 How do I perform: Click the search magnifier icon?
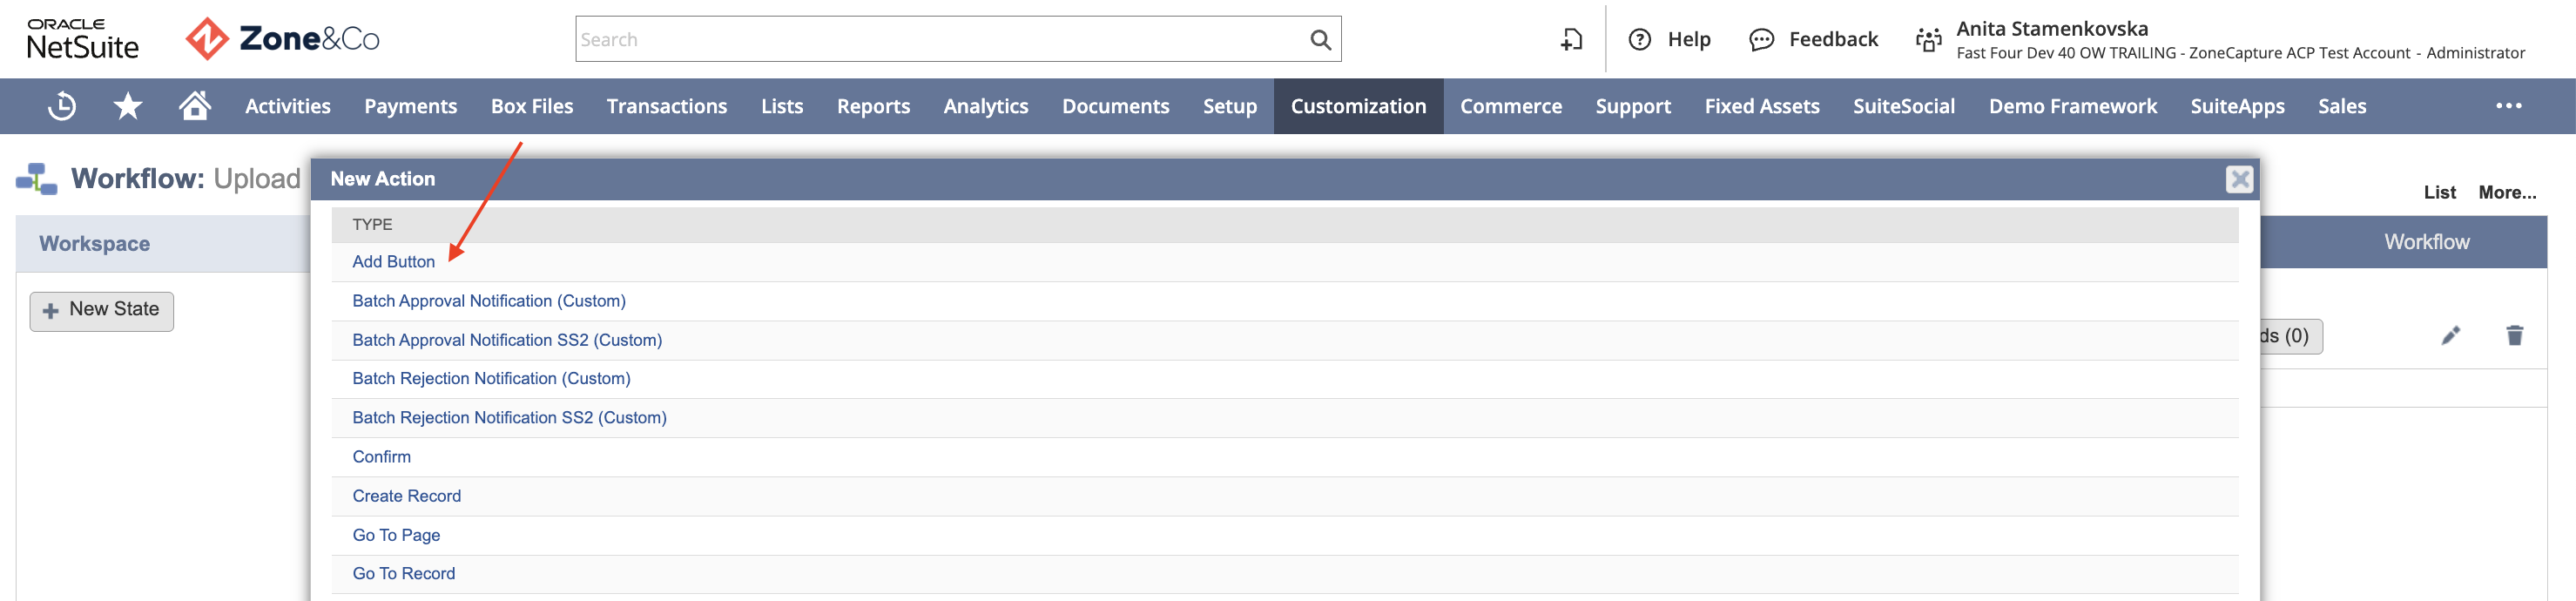(x=1320, y=40)
